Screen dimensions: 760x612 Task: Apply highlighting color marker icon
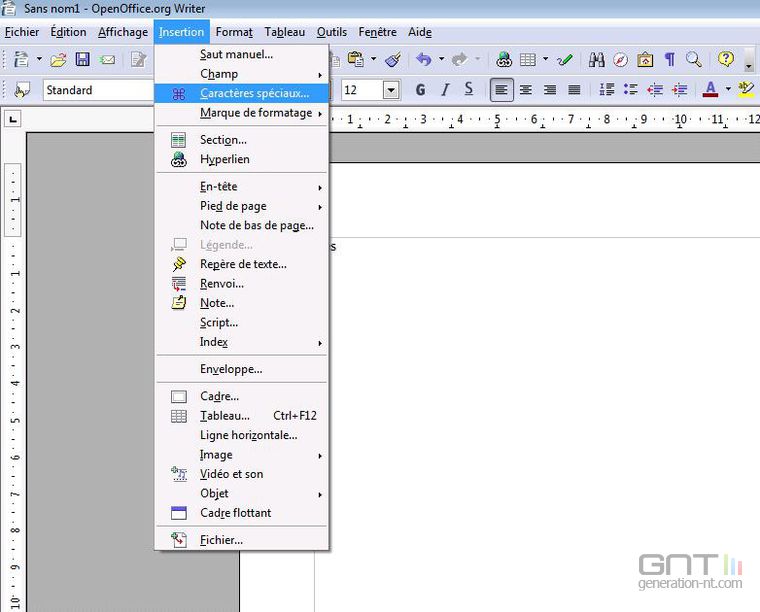tap(746, 90)
